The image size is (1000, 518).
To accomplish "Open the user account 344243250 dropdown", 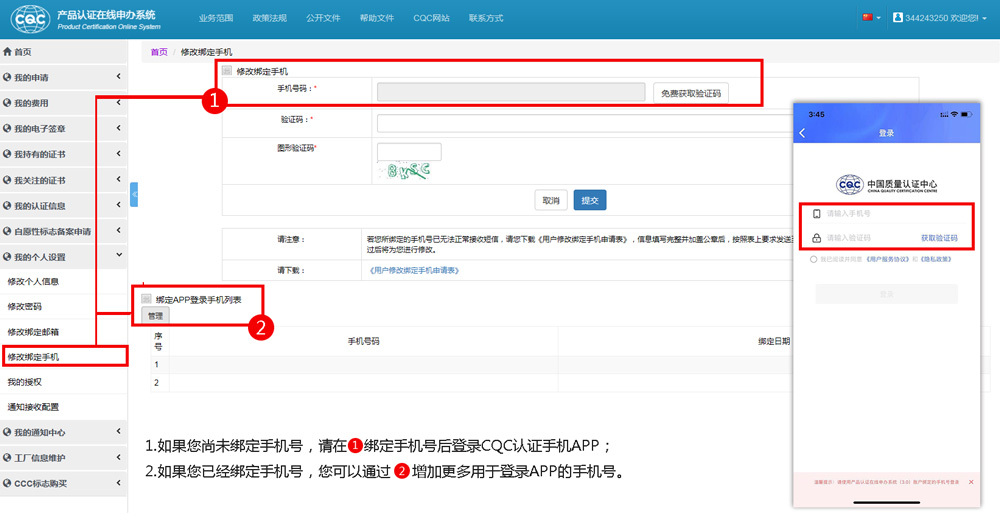I will (x=940, y=18).
